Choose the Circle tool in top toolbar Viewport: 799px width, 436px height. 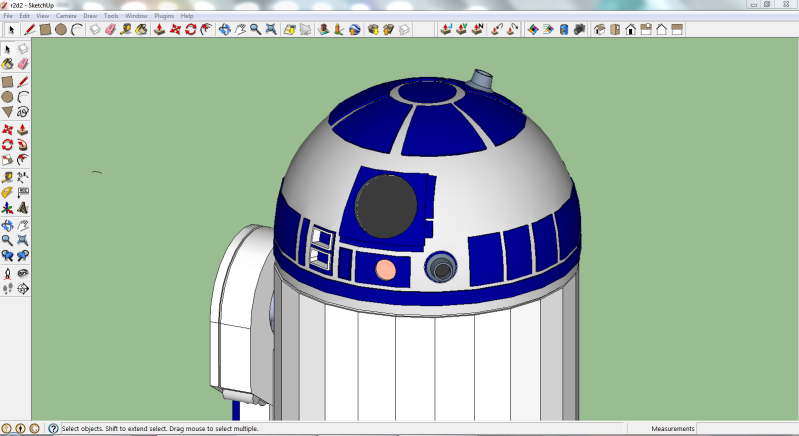point(61,30)
